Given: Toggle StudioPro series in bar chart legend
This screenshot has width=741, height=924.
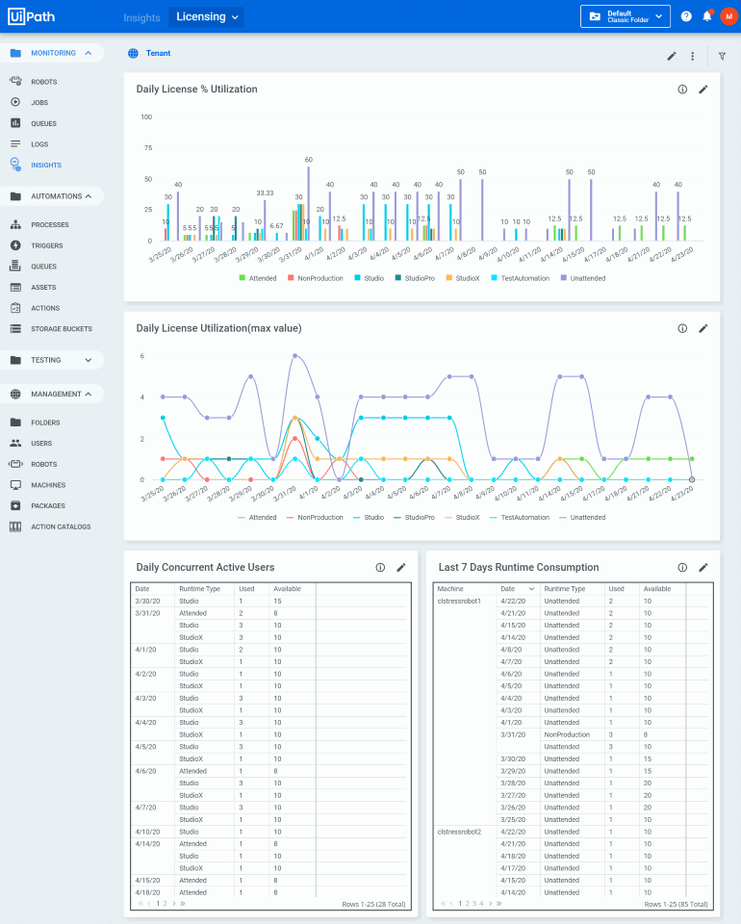Looking at the screenshot, I should click(x=415, y=278).
